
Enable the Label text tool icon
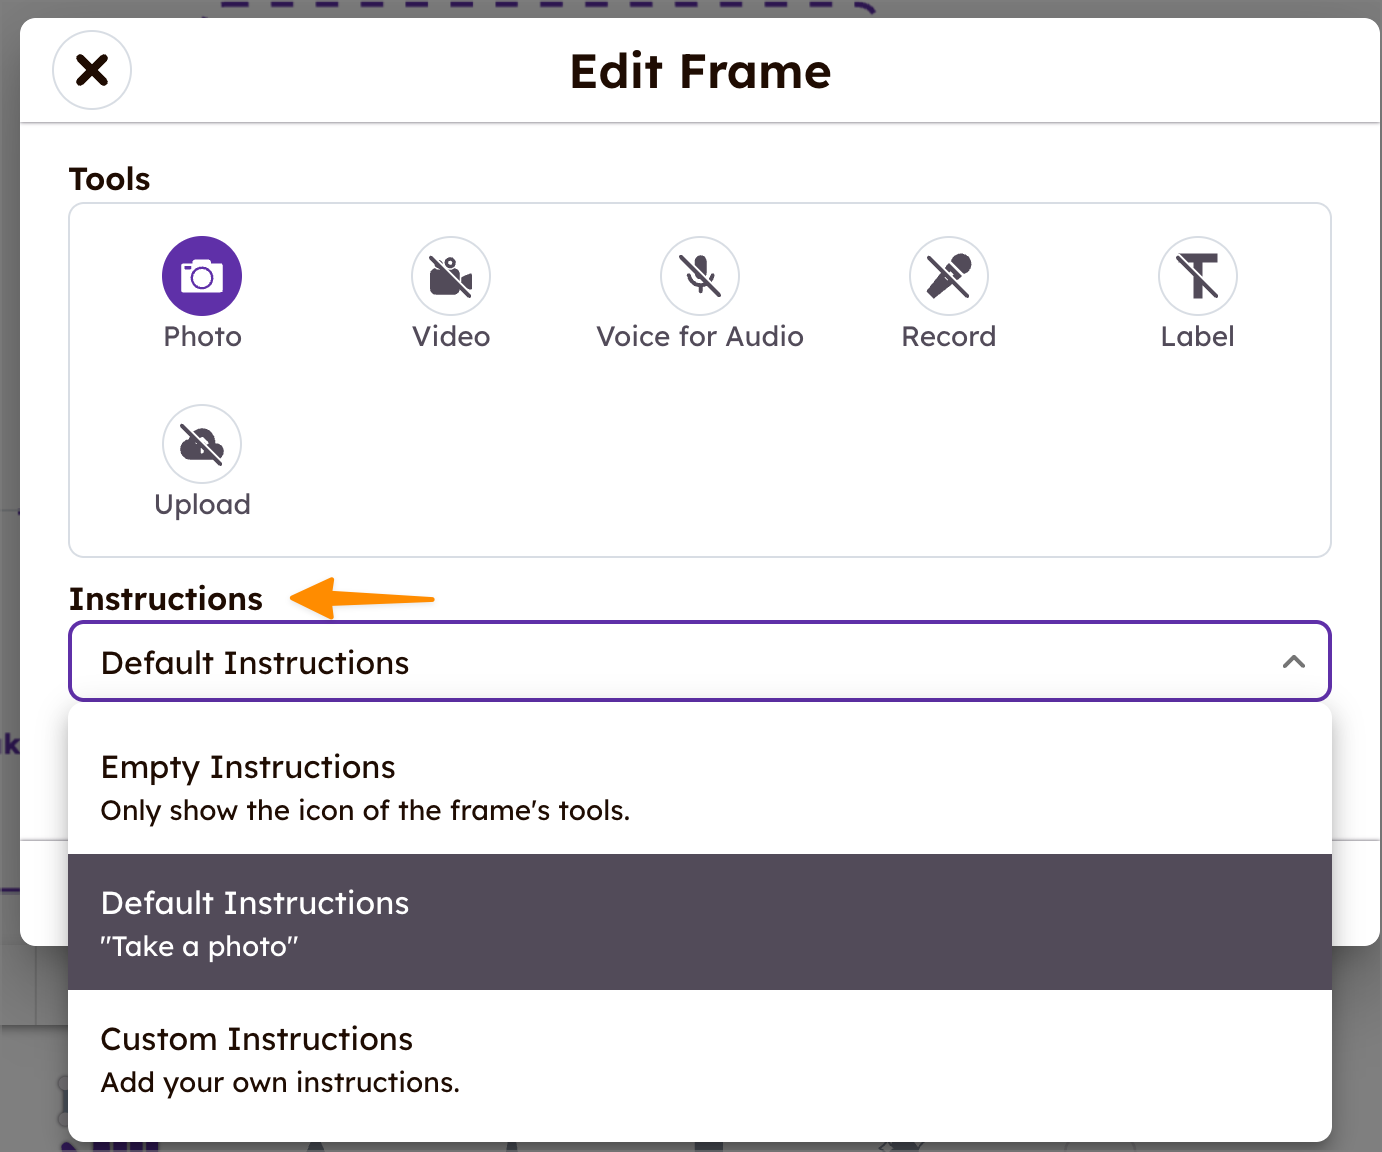pyautogui.click(x=1198, y=276)
